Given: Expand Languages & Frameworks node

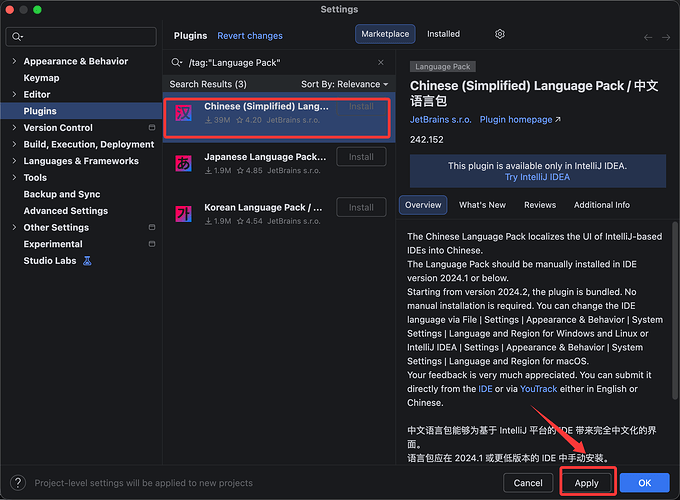Looking at the screenshot, I should pos(14,160).
